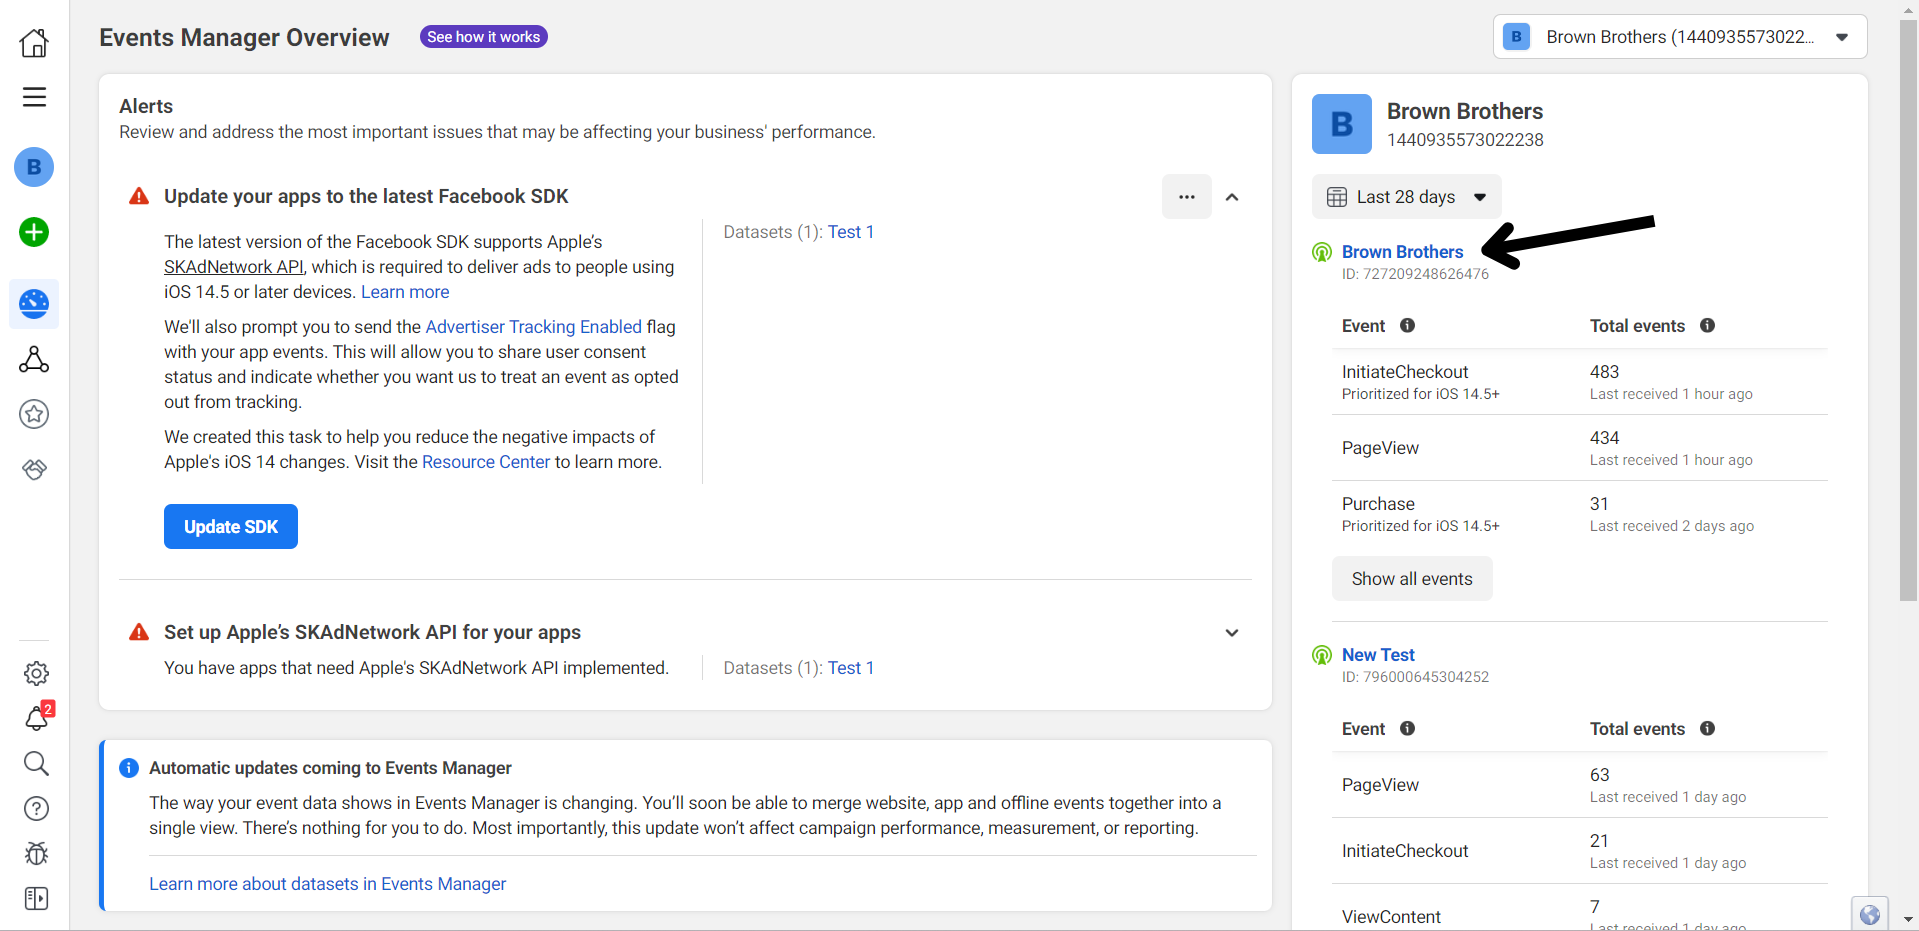Viewport: 1919px width, 931px height.
Task: Open the Brown Brothers business account dropdown
Action: [x=1680, y=37]
